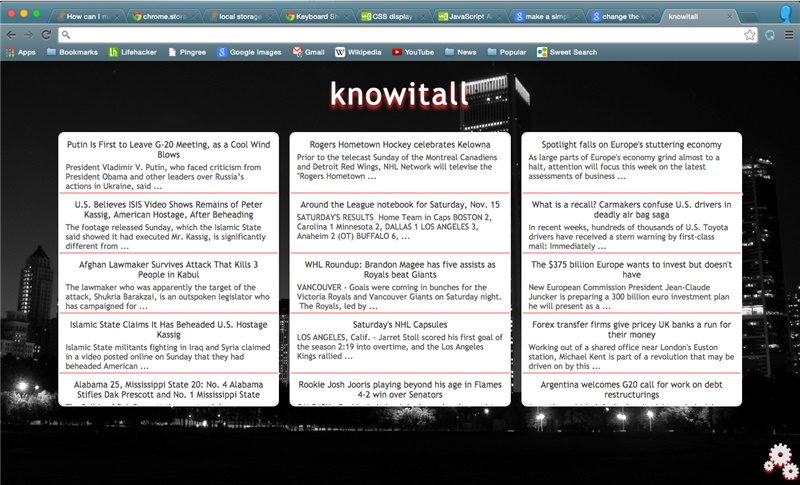The height and width of the screenshot is (485, 800).
Task: Open 'What is a recall?' Carmakers article
Action: pyautogui.click(x=632, y=210)
